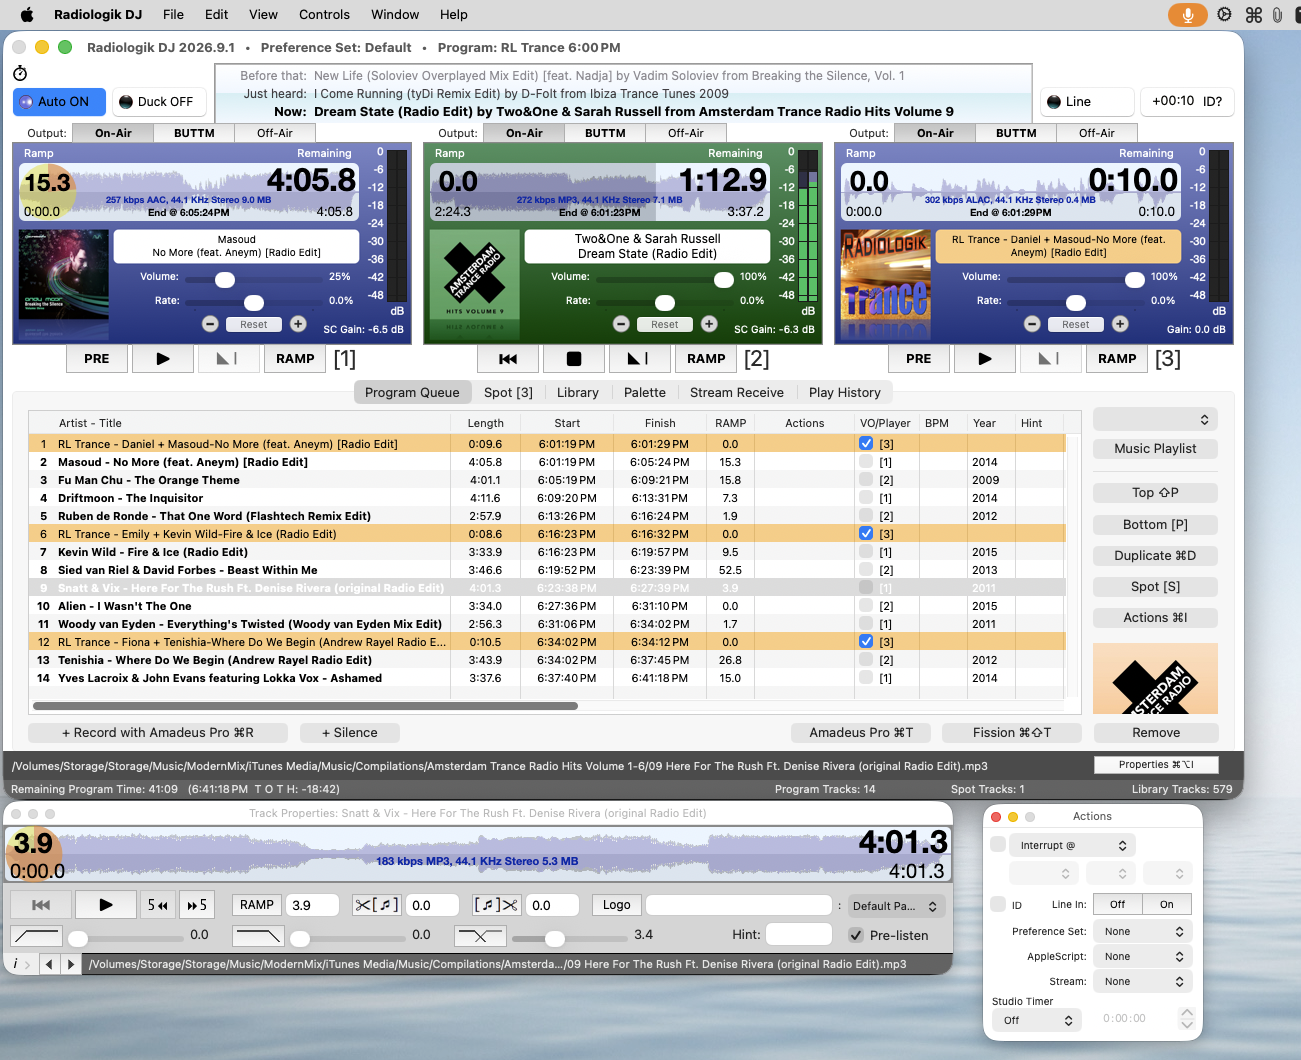Click the crossfade icon in Track Properties
The width and height of the screenshot is (1301, 1060).
click(x=480, y=936)
